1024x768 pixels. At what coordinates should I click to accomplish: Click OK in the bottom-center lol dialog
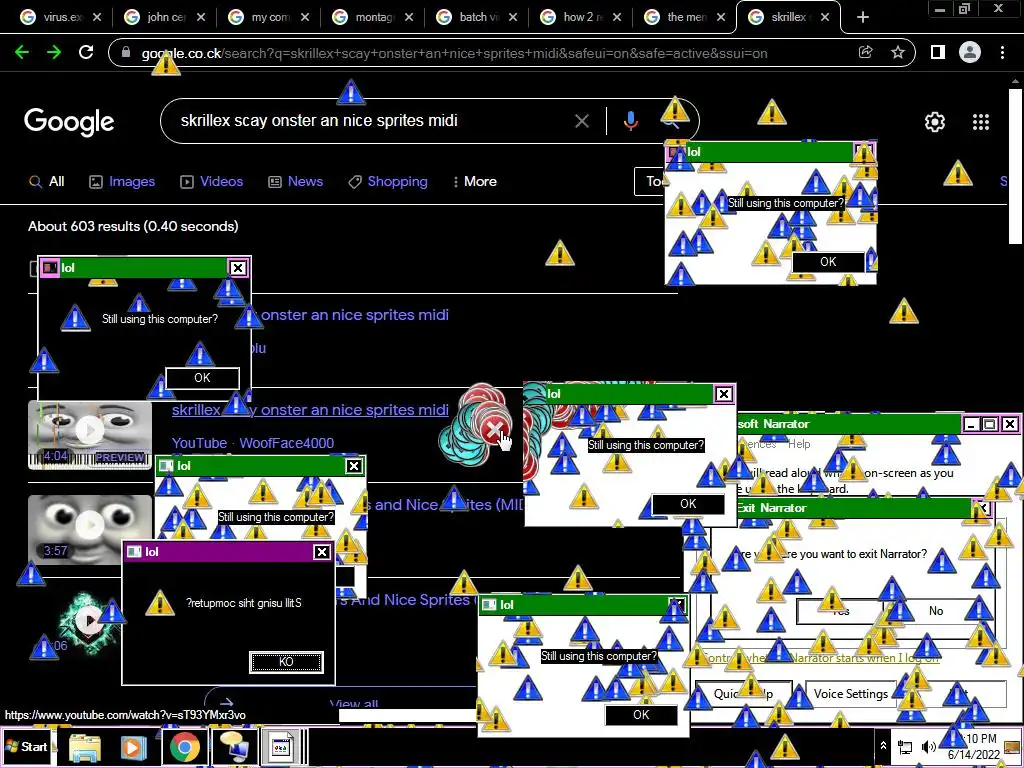pyautogui.click(x=641, y=715)
